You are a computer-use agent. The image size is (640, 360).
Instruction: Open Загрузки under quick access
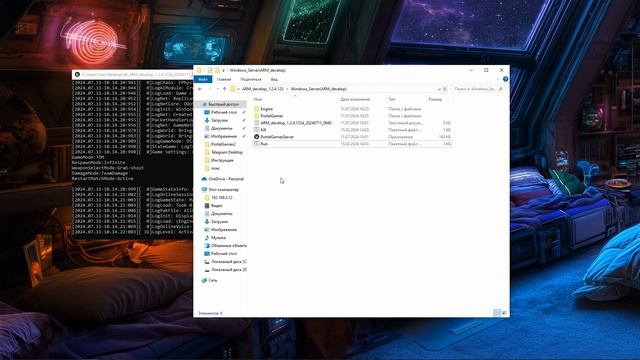tap(219, 120)
